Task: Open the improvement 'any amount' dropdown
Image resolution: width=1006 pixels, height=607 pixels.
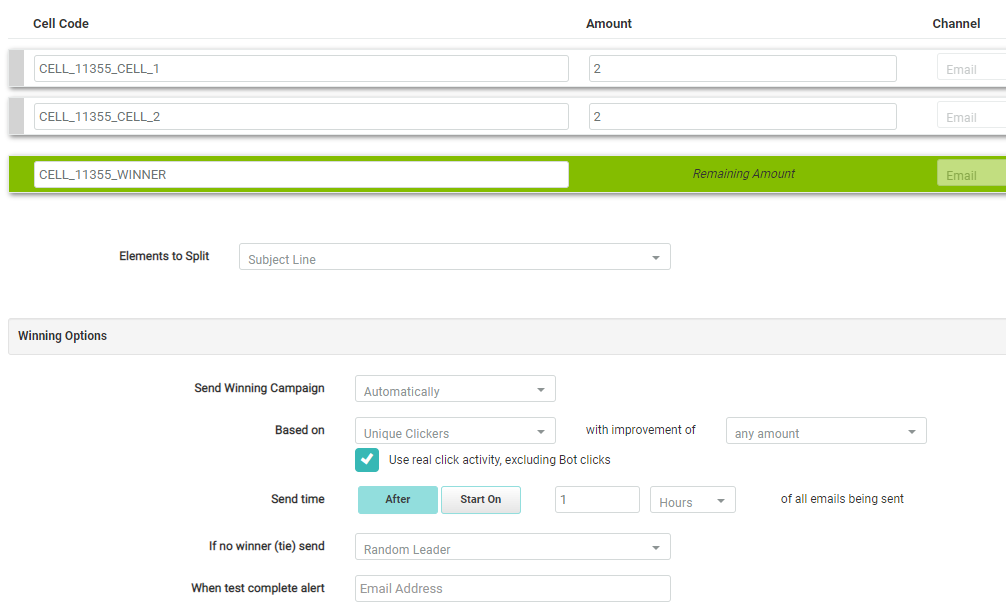Action: [x=826, y=432]
